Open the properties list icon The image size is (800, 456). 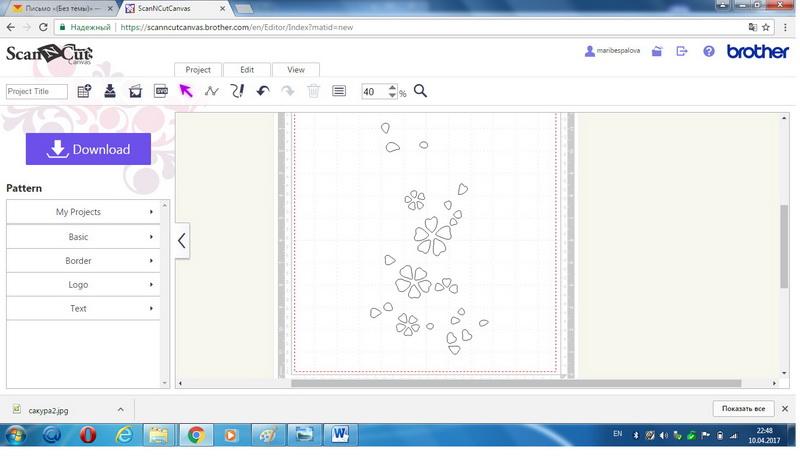(x=339, y=91)
